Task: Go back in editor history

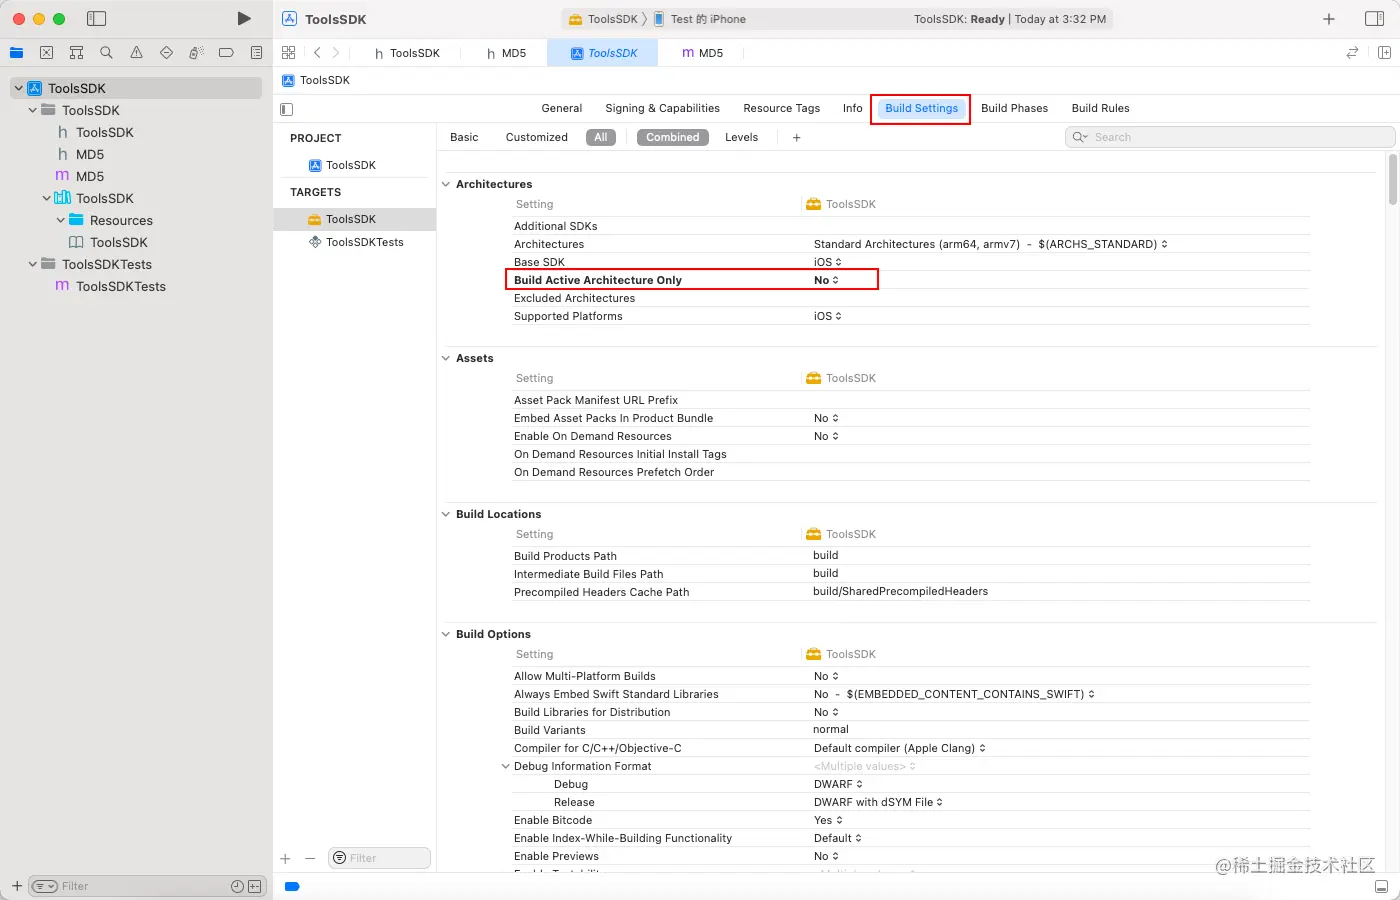Action: (x=317, y=53)
